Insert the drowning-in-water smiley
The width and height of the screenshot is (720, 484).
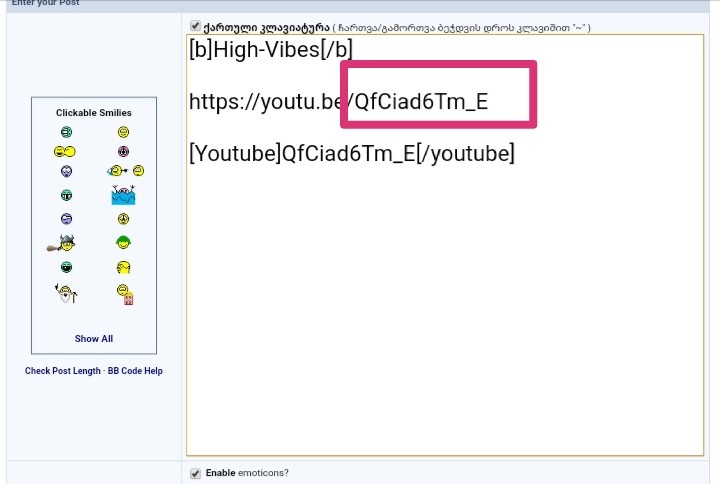point(123,195)
